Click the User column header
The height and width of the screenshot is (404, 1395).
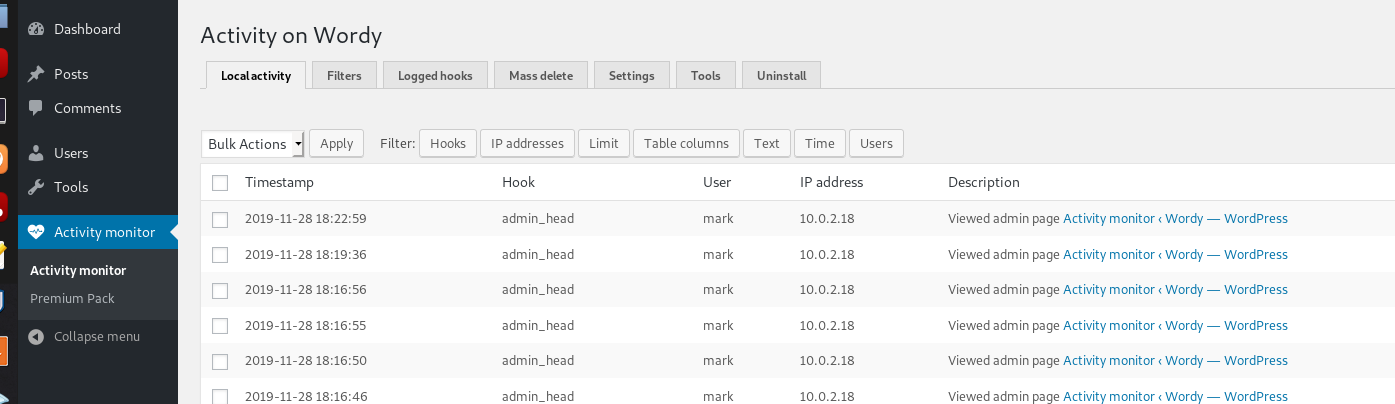pyautogui.click(x=717, y=182)
